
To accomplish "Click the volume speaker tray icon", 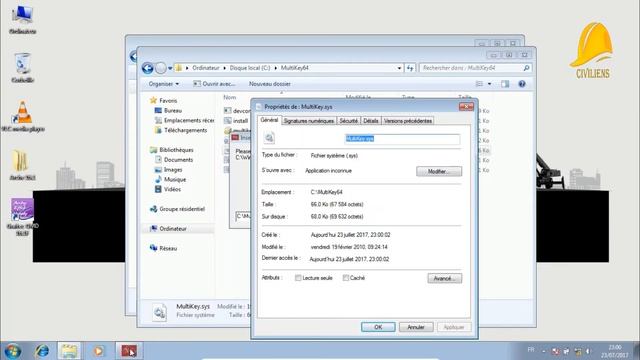I will (588, 351).
